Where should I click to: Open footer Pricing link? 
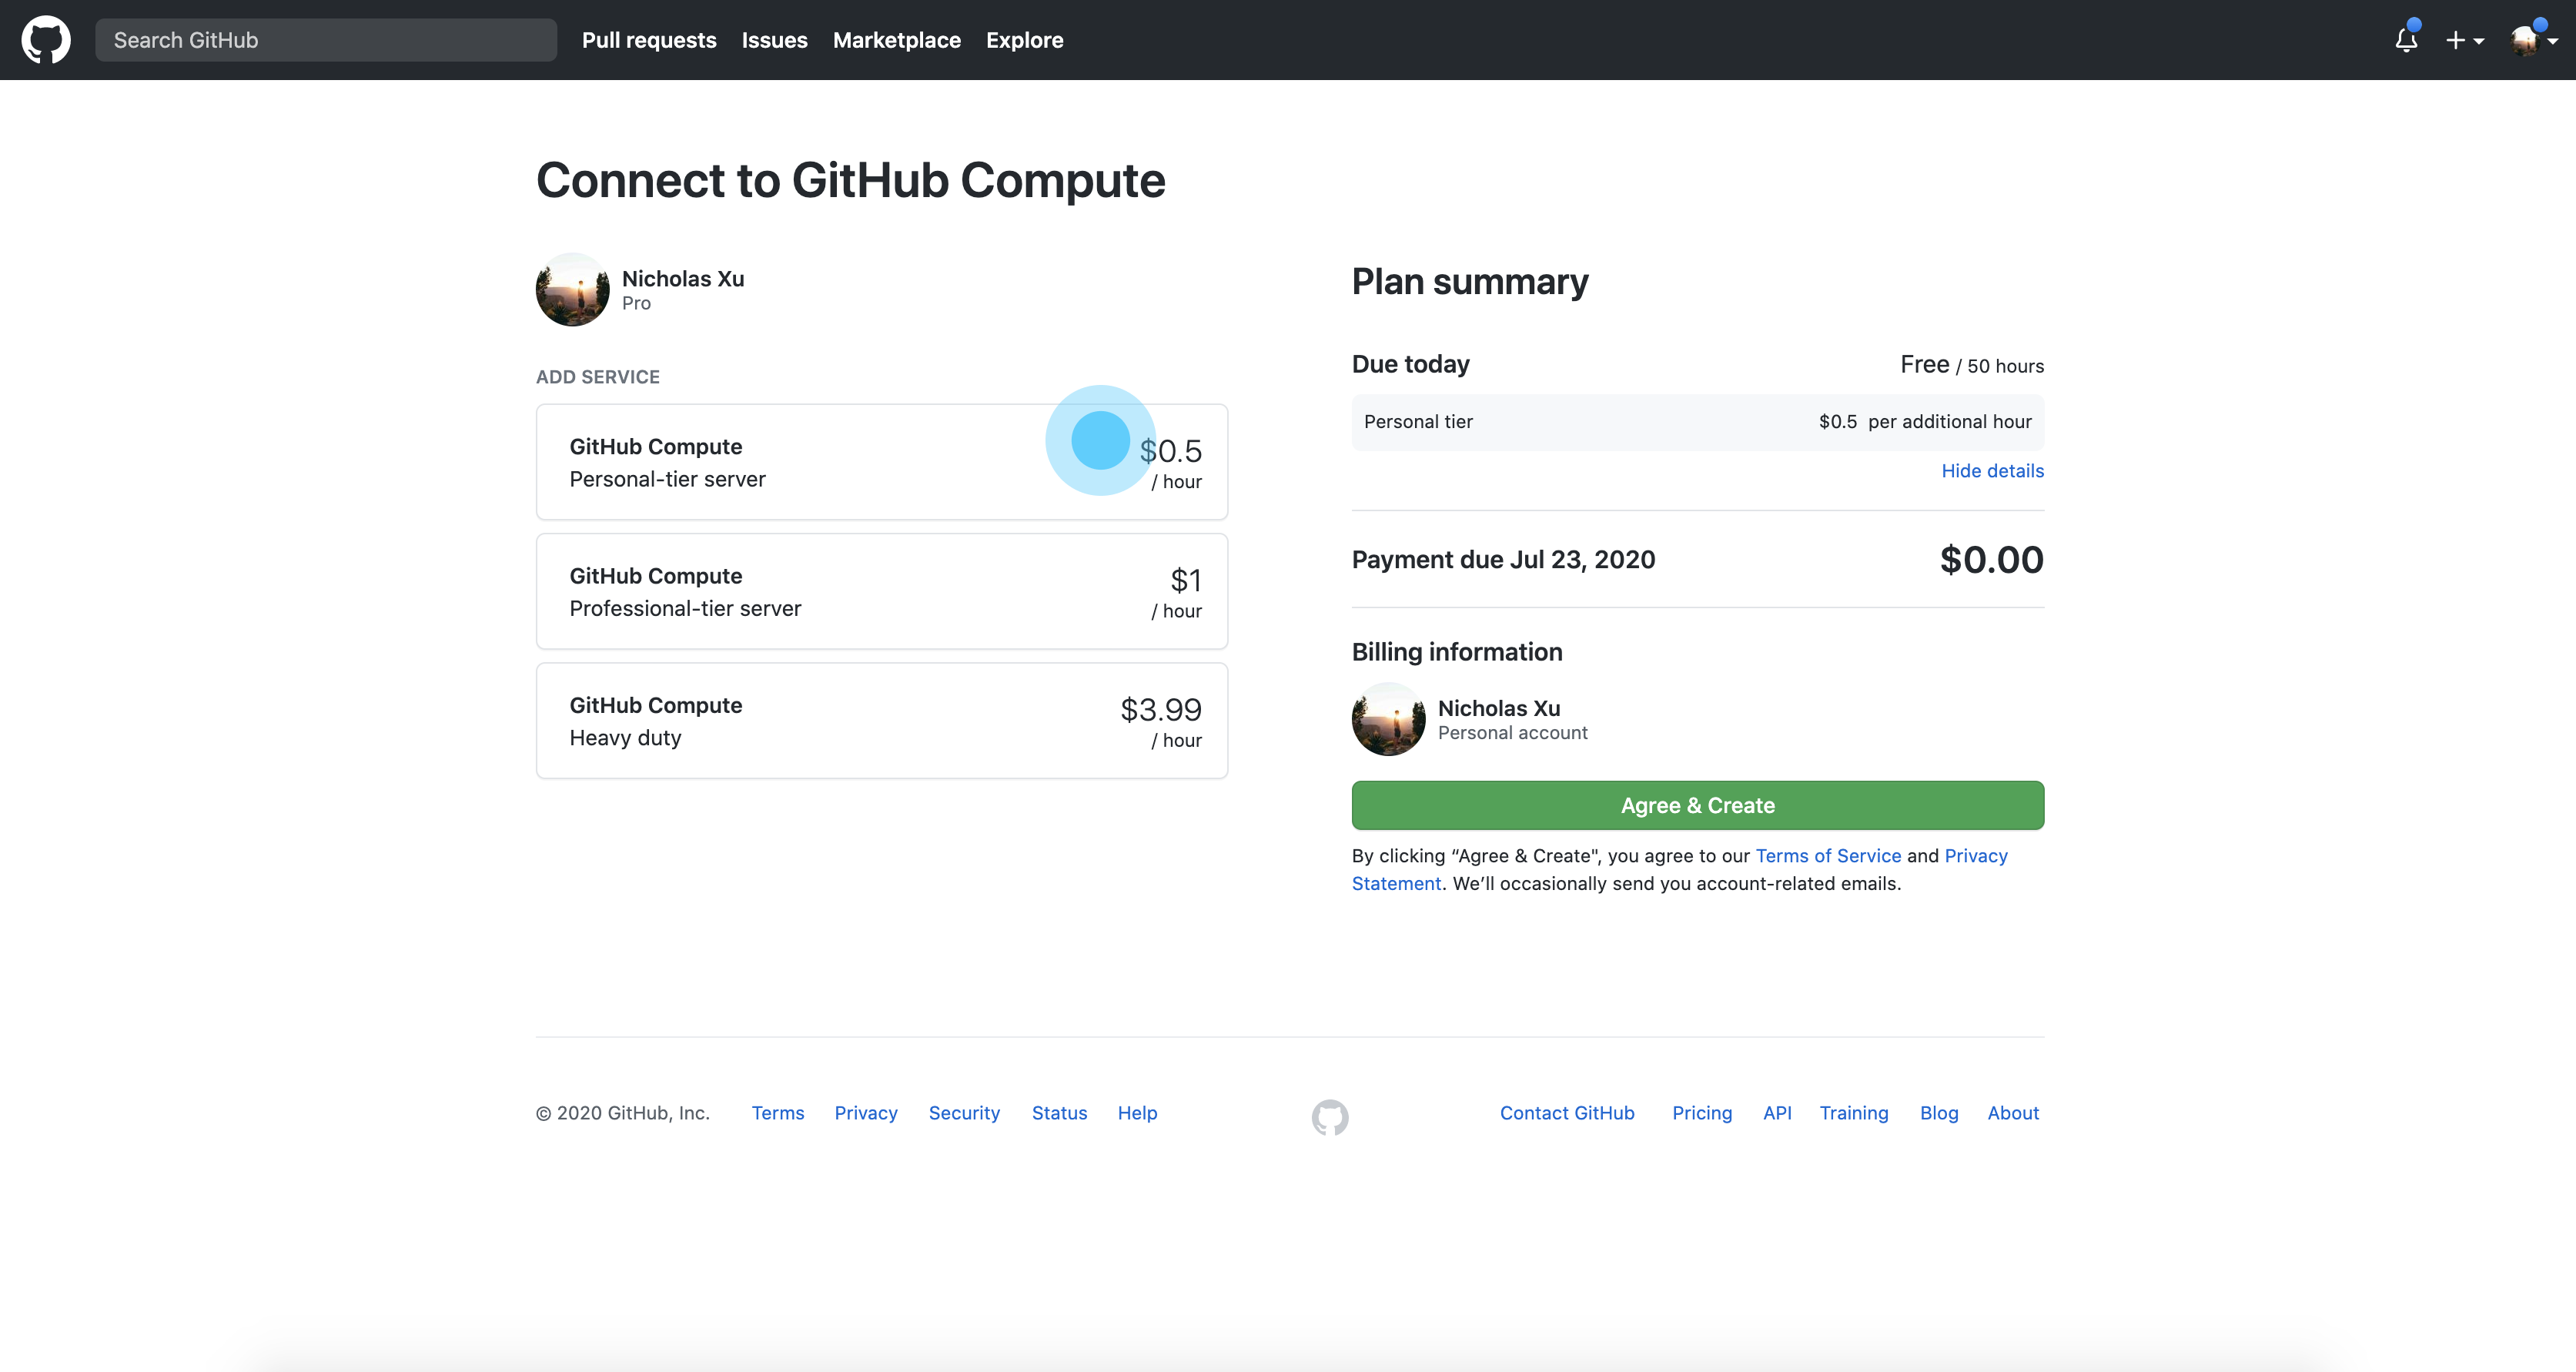coord(1702,1113)
